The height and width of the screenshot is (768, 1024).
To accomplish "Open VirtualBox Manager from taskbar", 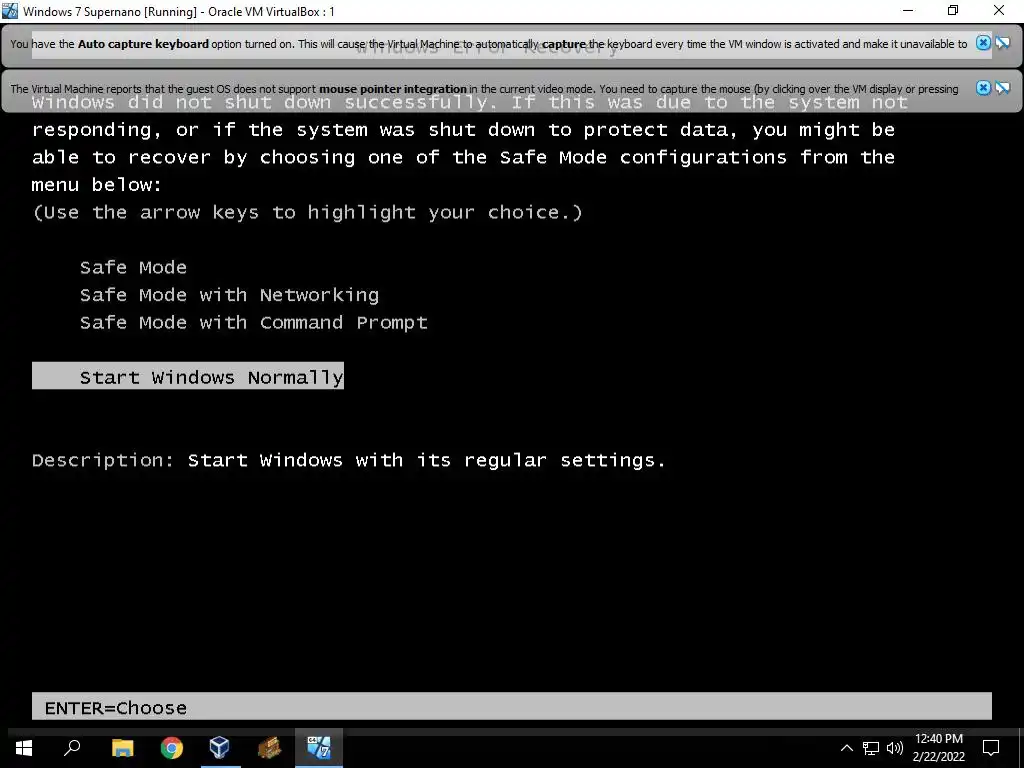I will (x=220, y=748).
